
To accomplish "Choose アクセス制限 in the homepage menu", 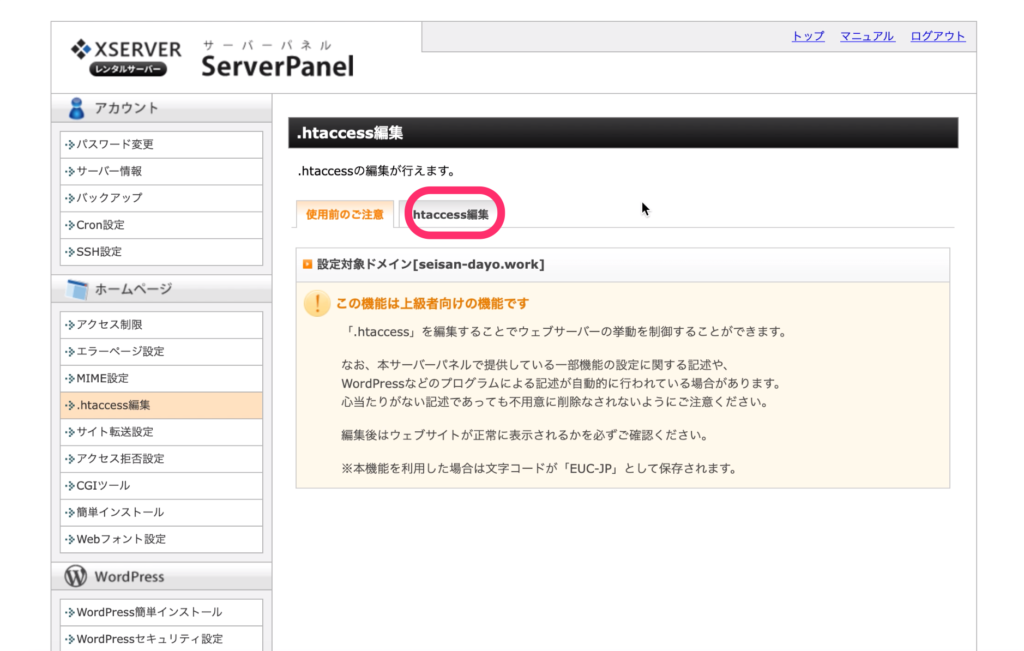I will (x=109, y=324).
